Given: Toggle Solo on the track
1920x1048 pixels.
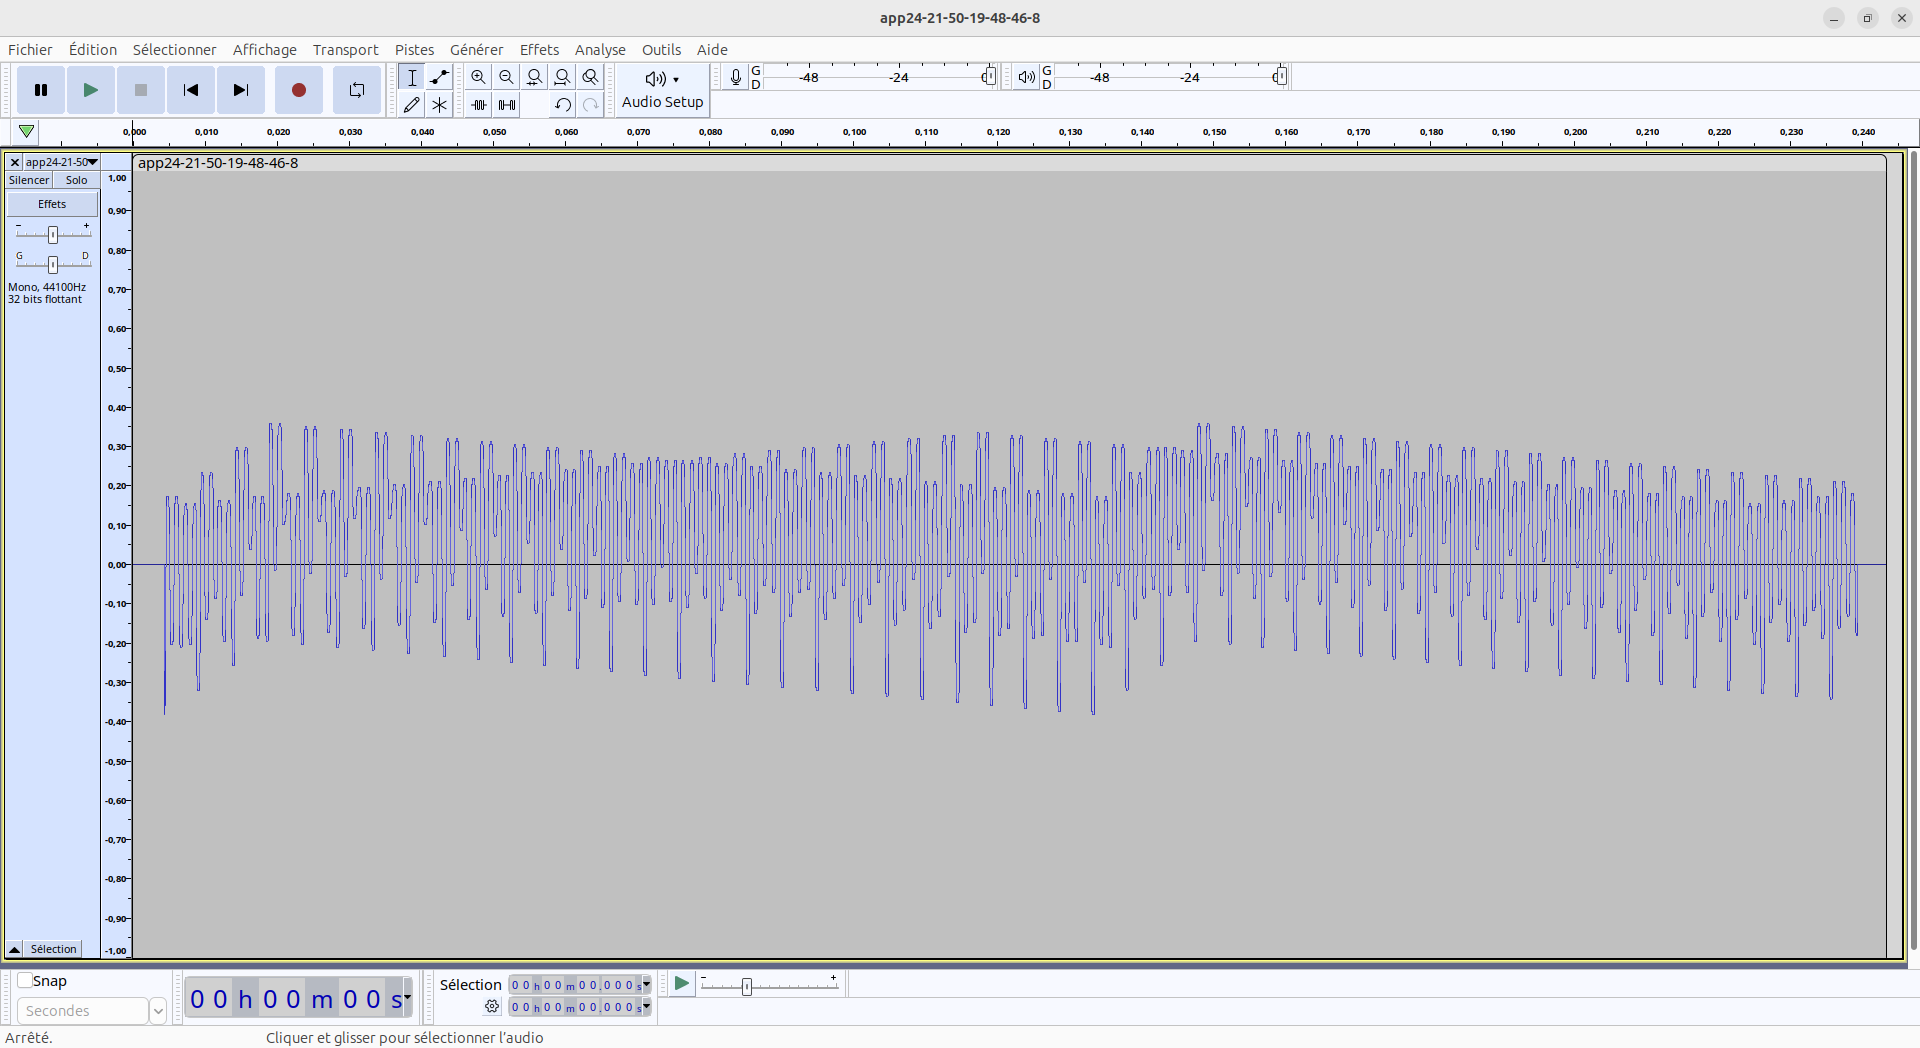Looking at the screenshot, I should coord(76,180).
